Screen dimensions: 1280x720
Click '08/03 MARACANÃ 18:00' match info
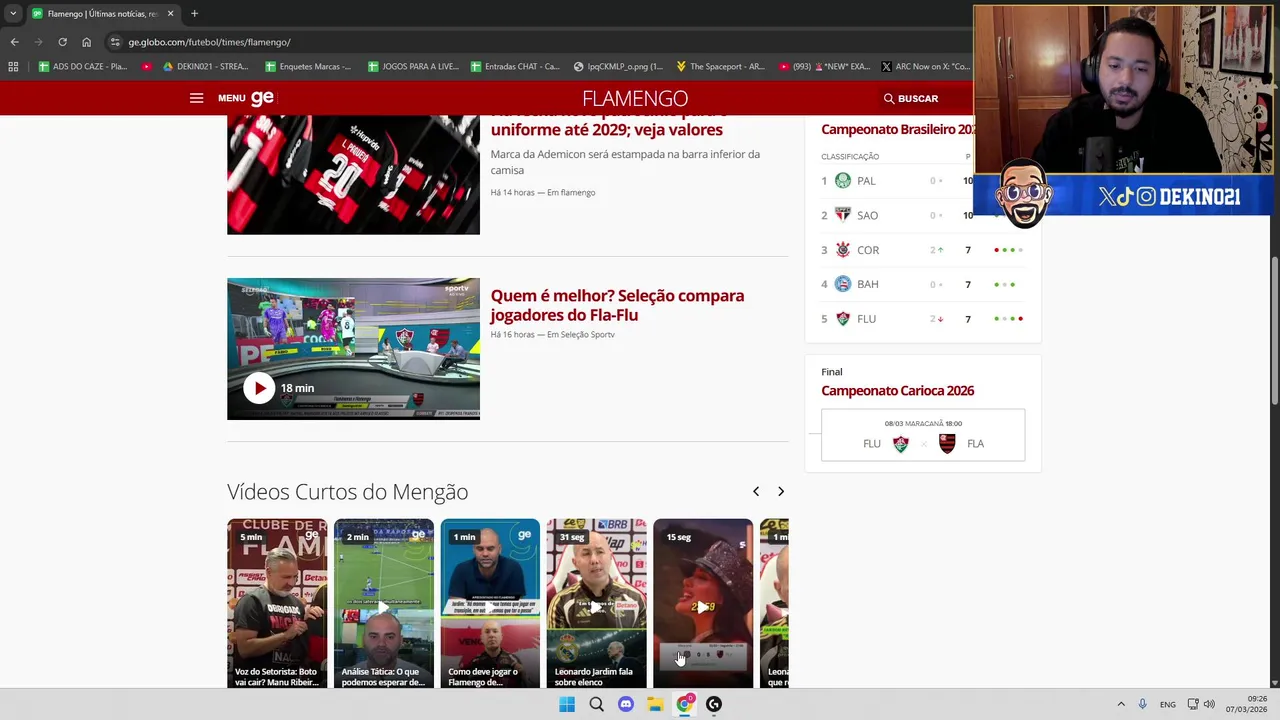[923, 423]
